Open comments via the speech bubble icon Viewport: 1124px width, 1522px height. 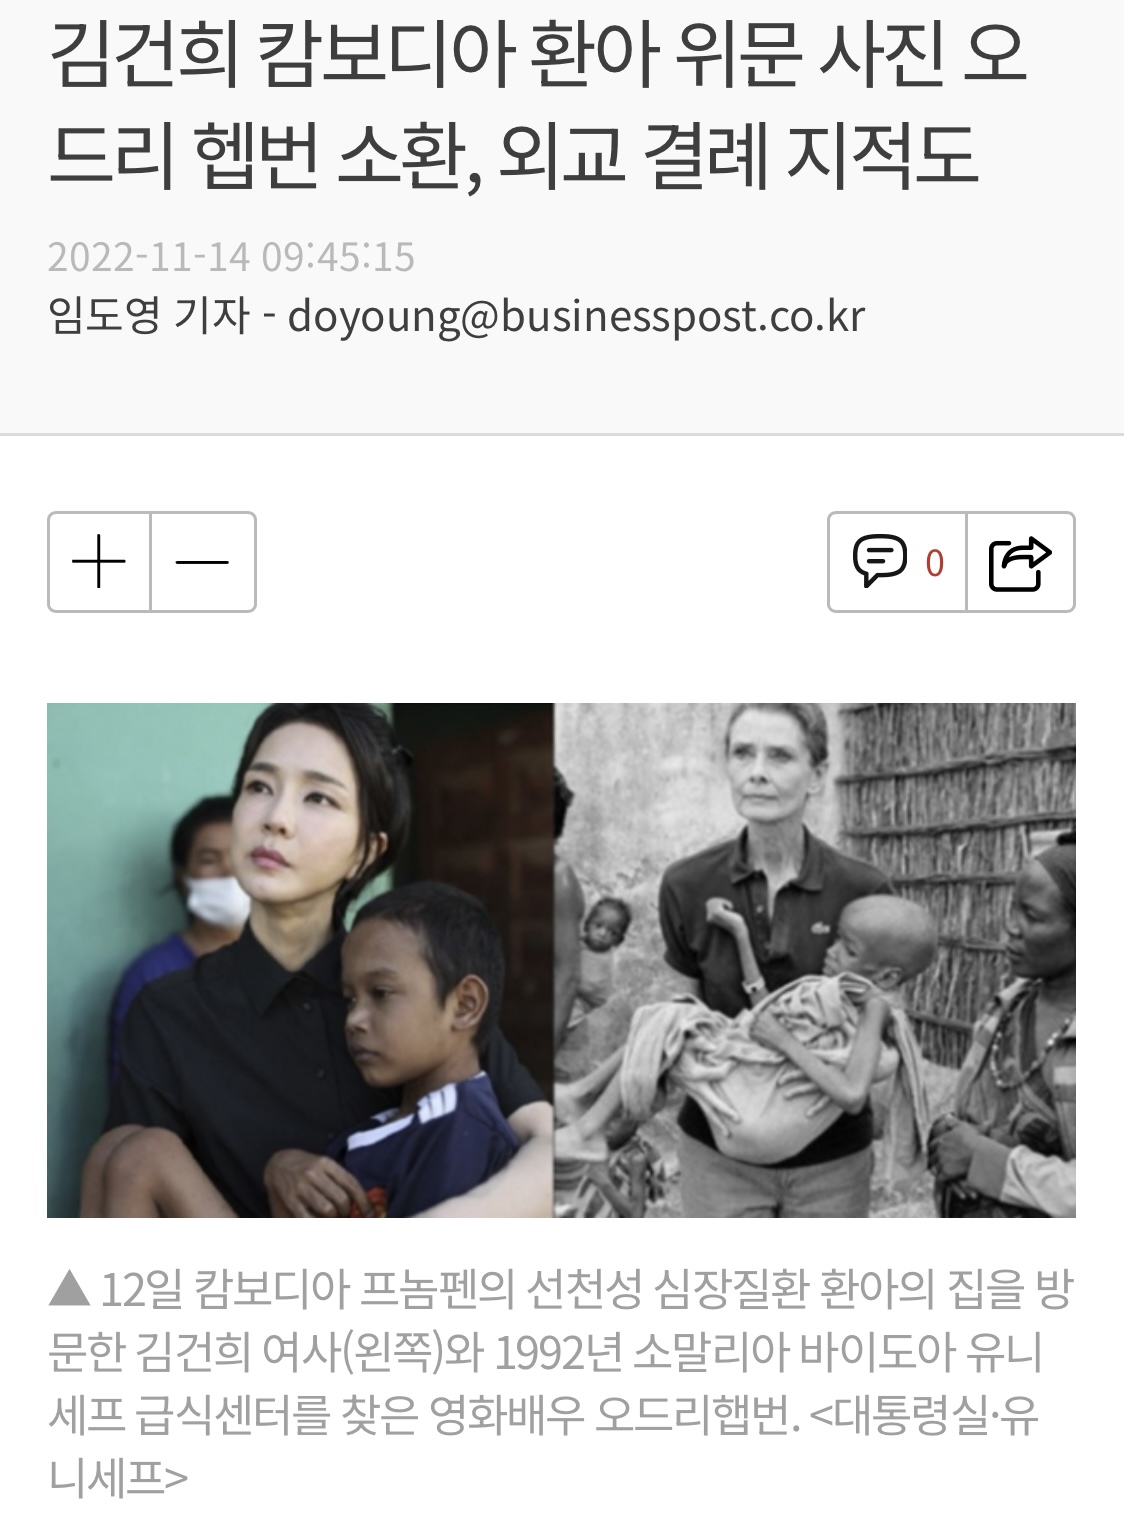pos(879,561)
